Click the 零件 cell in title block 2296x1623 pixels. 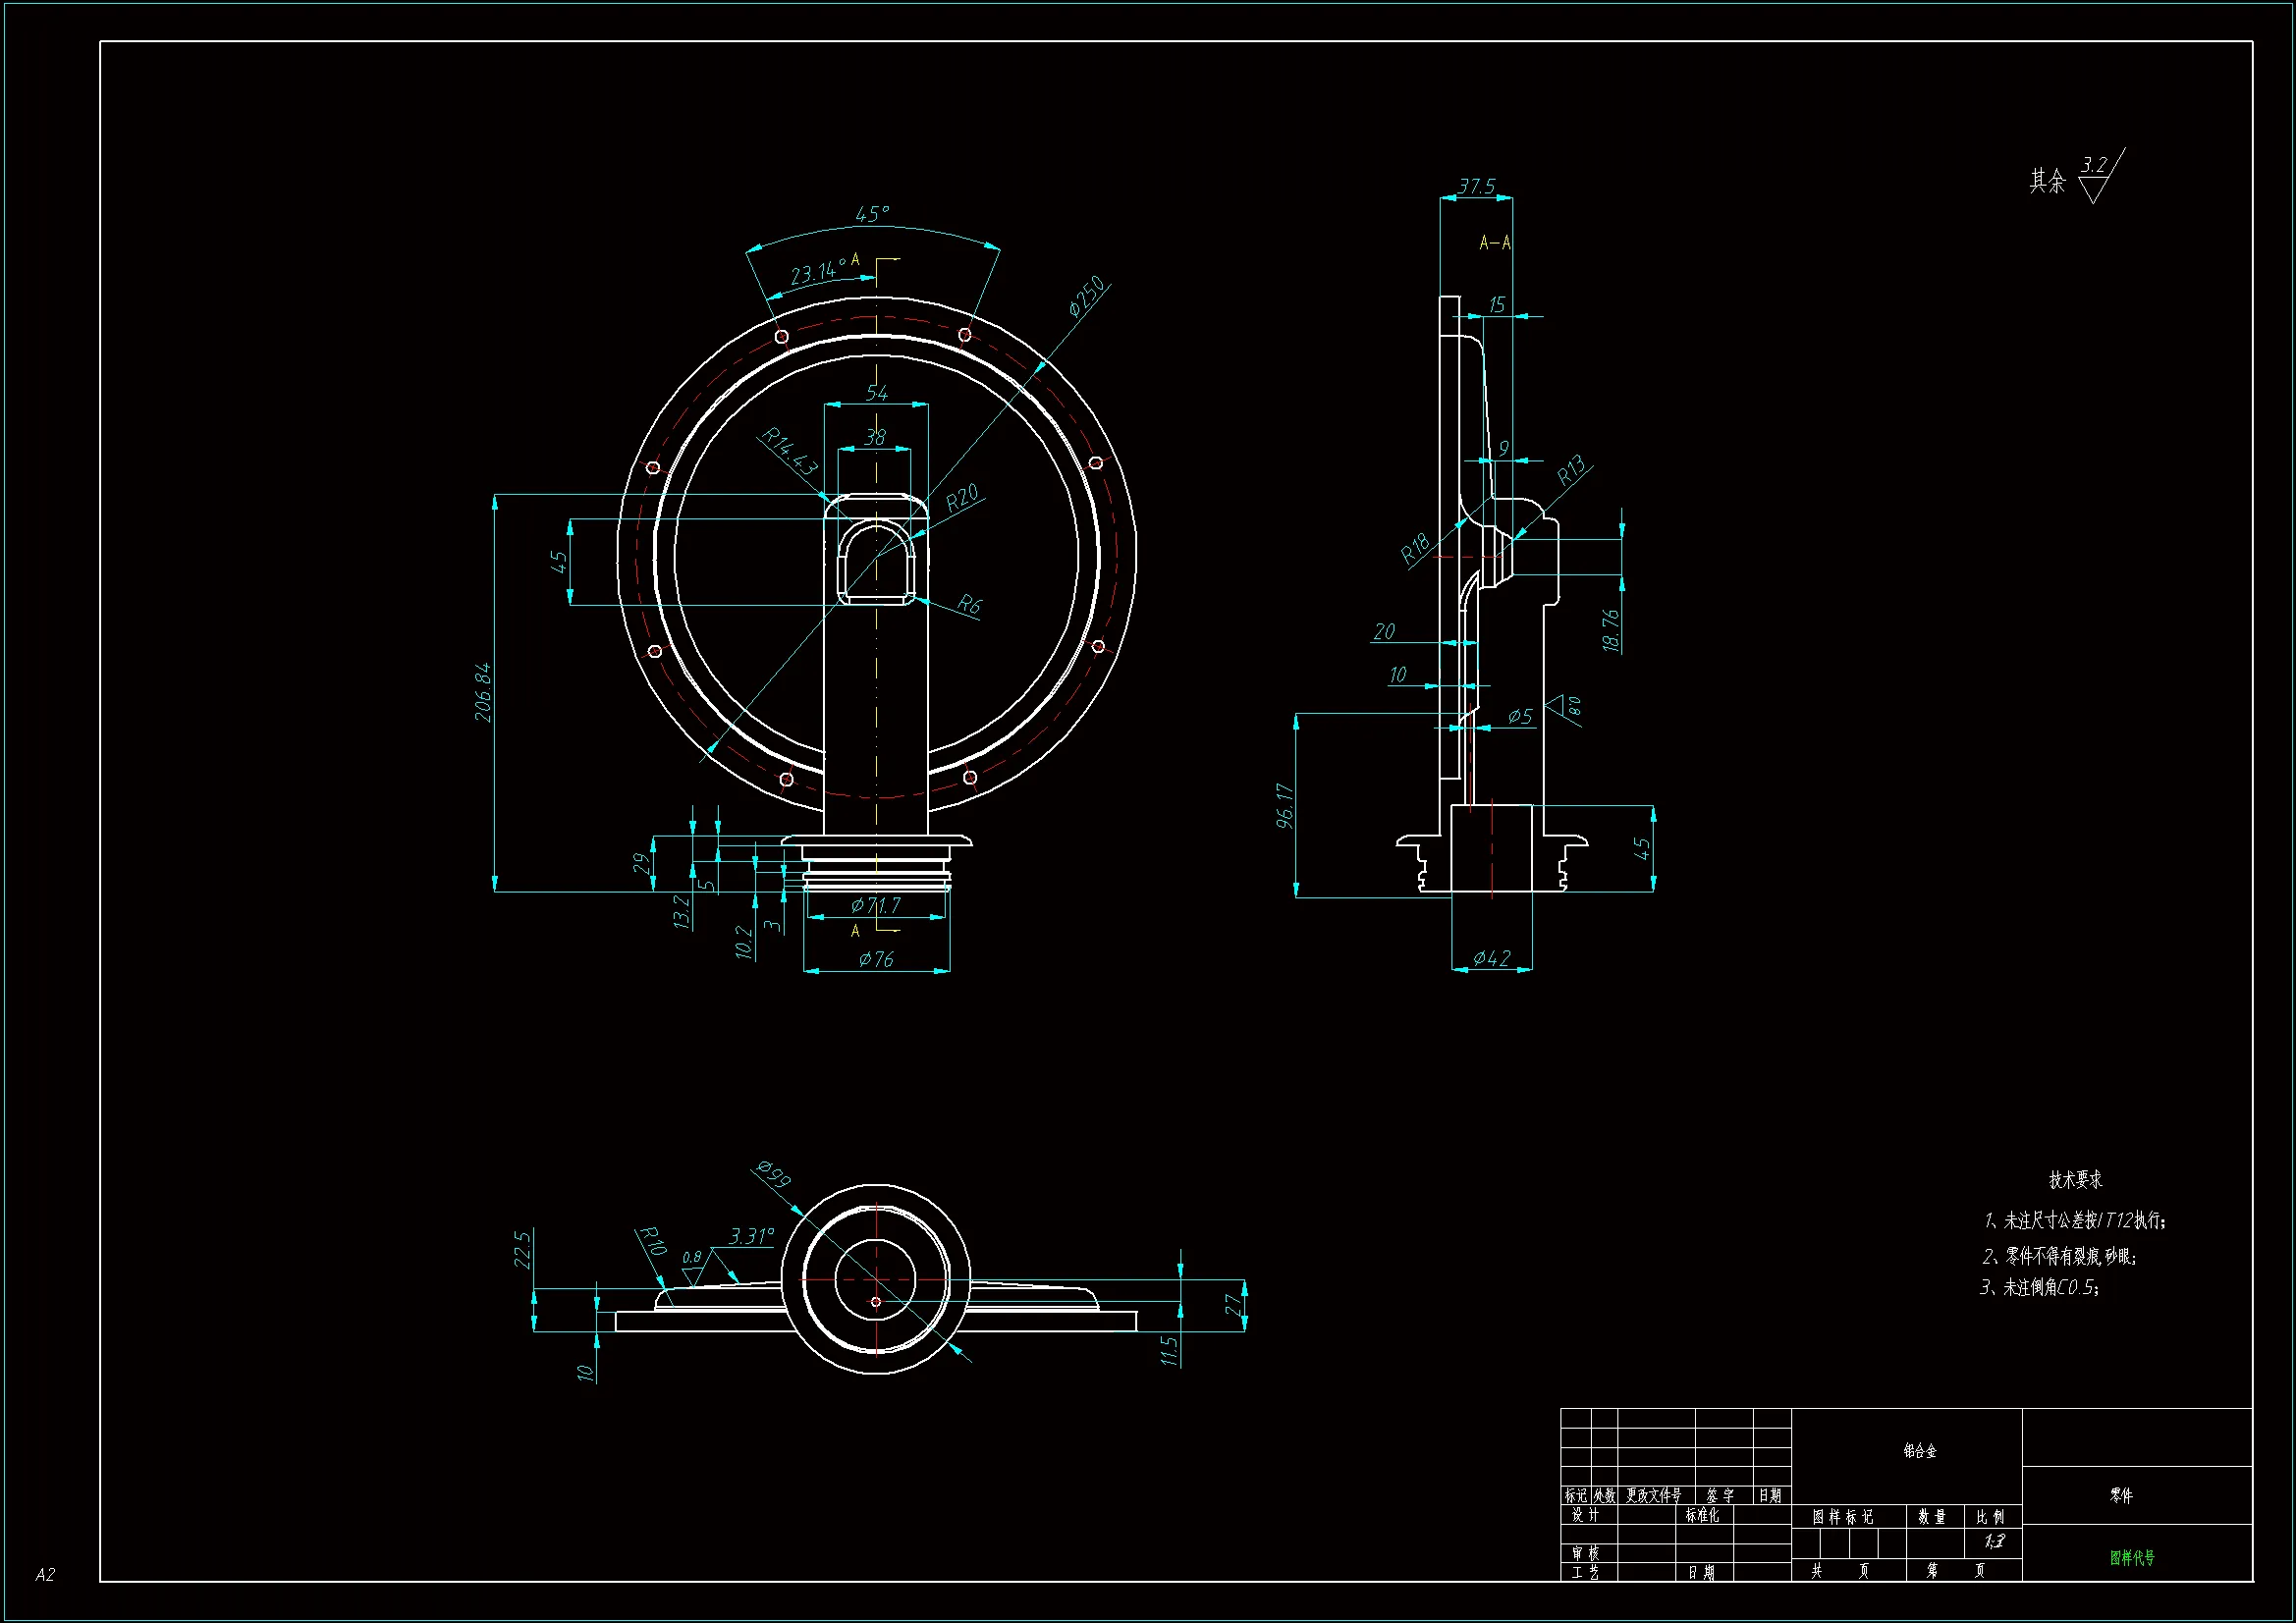click(2121, 1496)
